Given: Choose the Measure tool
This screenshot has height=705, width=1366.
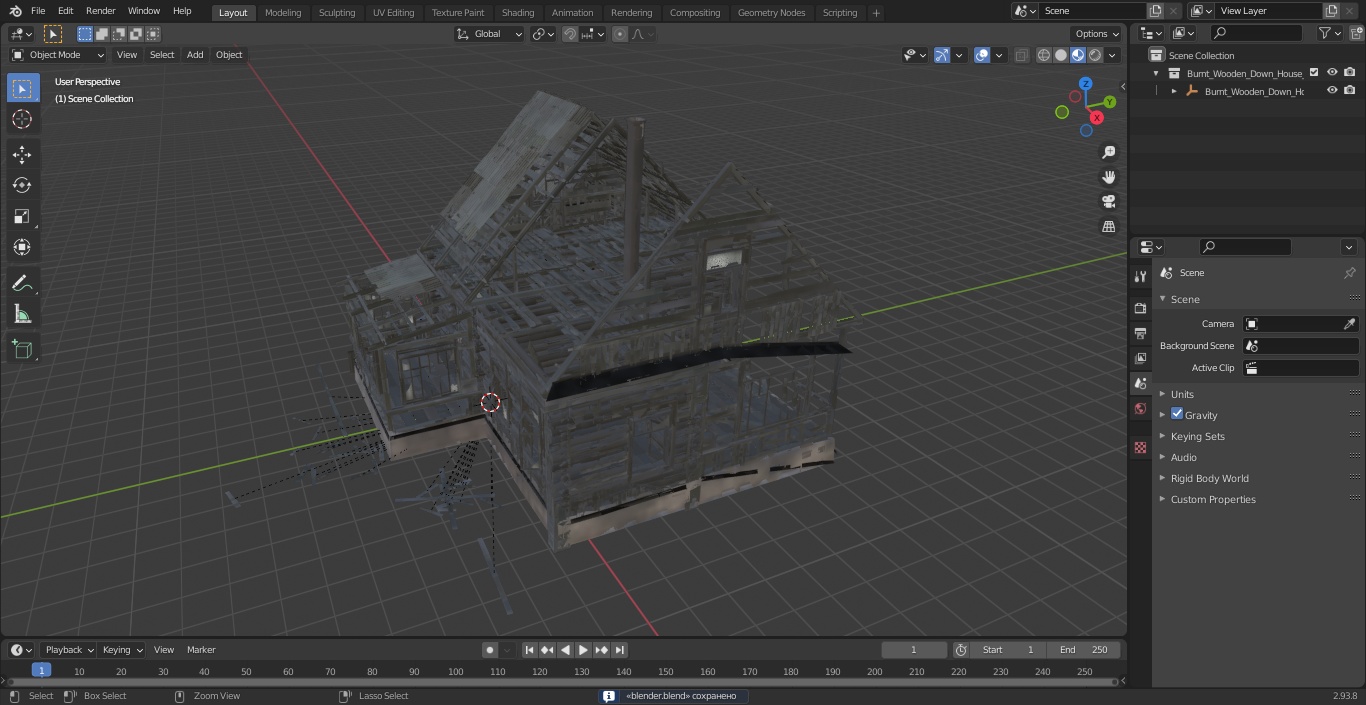Looking at the screenshot, I should tap(22, 315).
